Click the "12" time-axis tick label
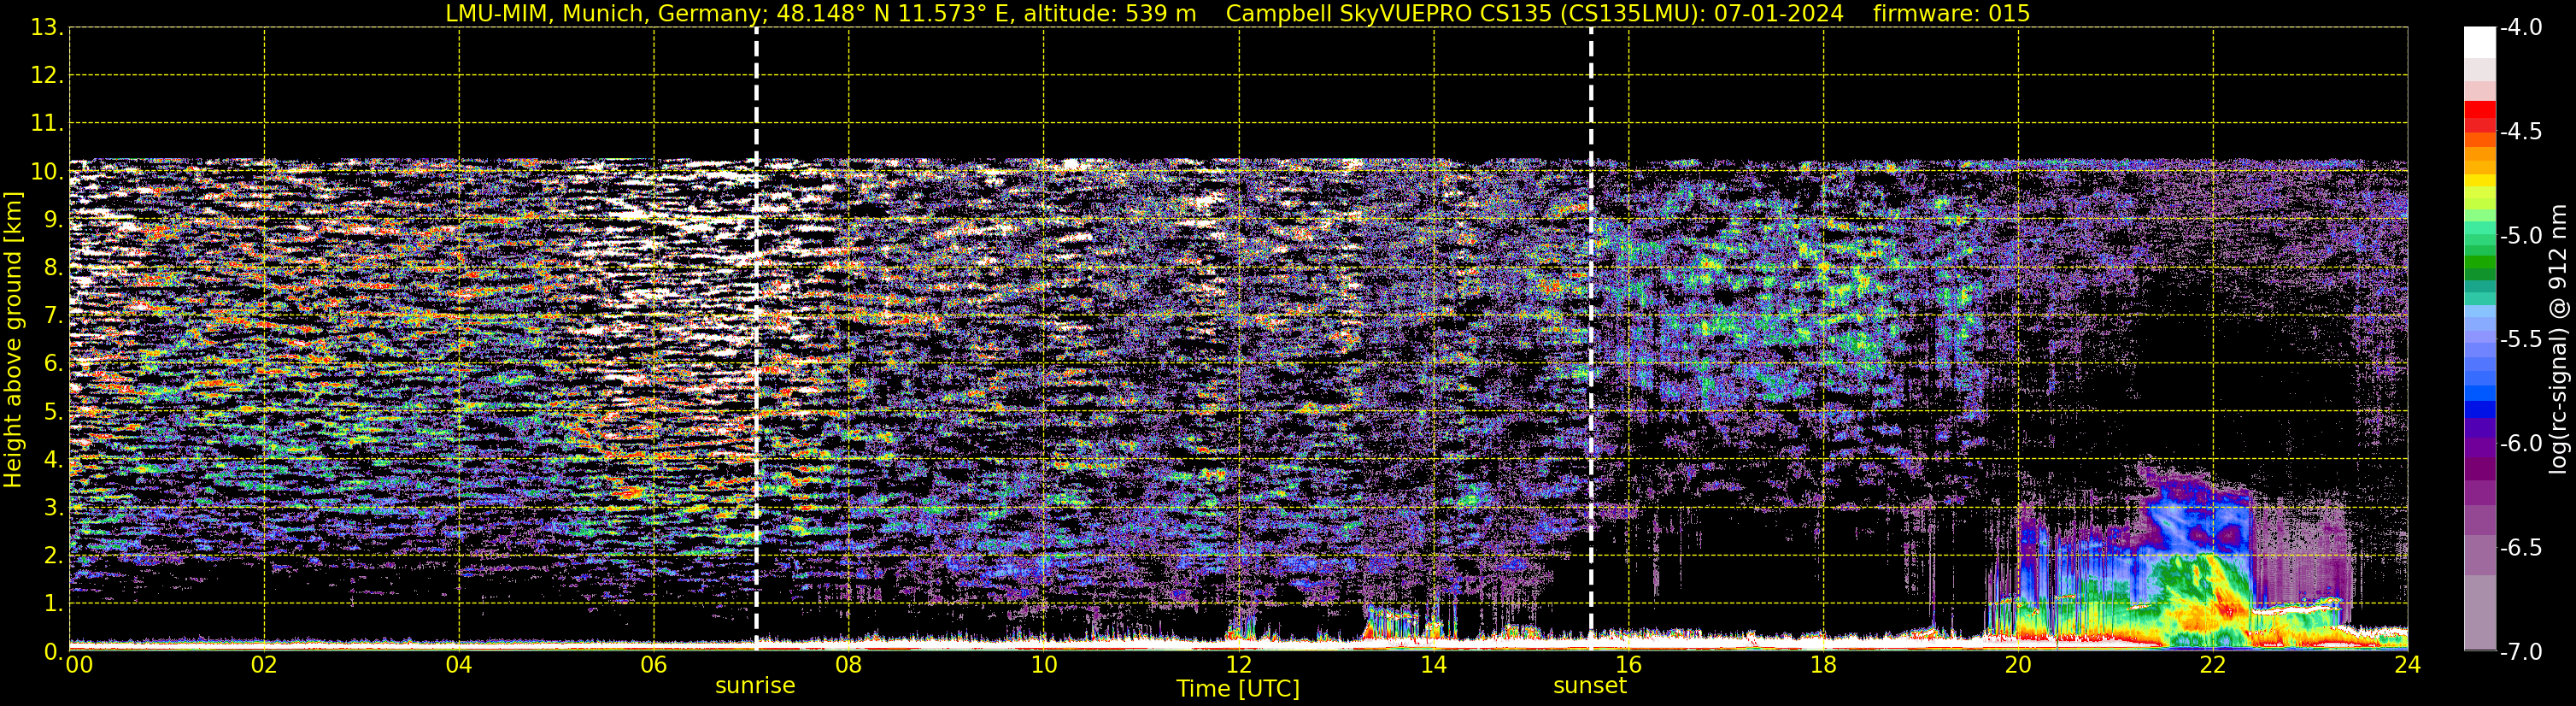The height and width of the screenshot is (706, 2576). pyautogui.click(x=1239, y=665)
